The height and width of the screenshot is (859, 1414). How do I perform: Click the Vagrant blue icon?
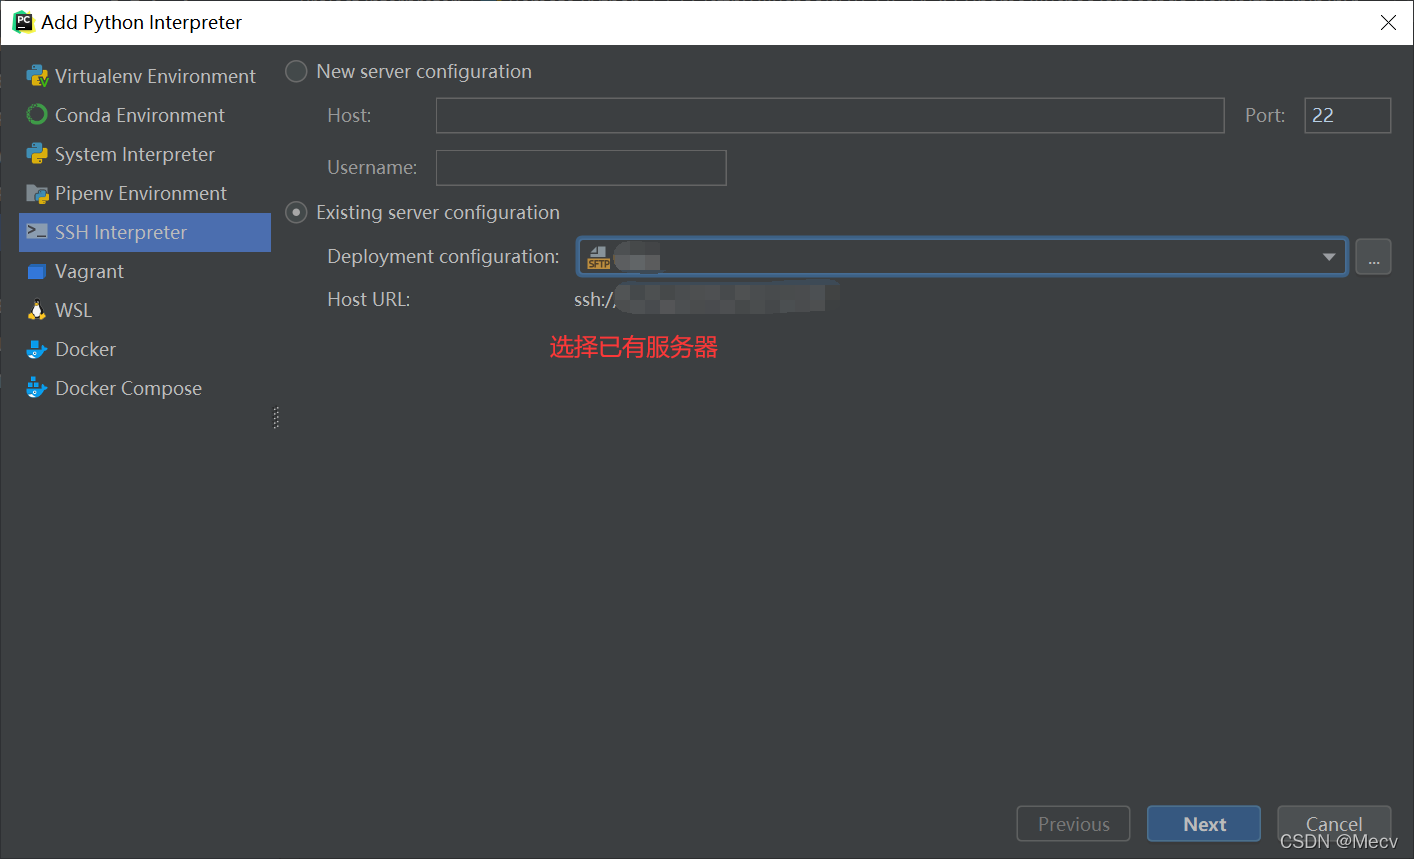(37, 271)
